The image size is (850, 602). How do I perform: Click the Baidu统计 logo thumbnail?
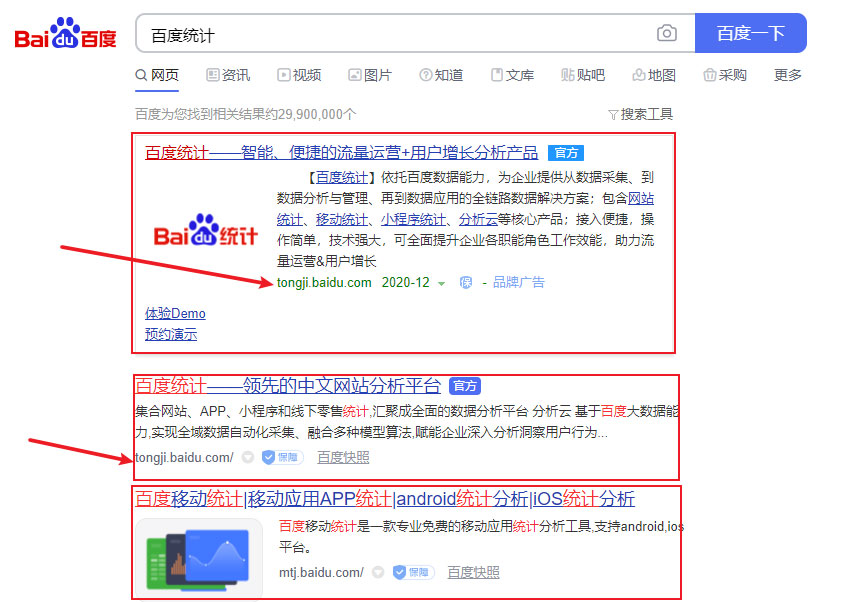point(205,231)
